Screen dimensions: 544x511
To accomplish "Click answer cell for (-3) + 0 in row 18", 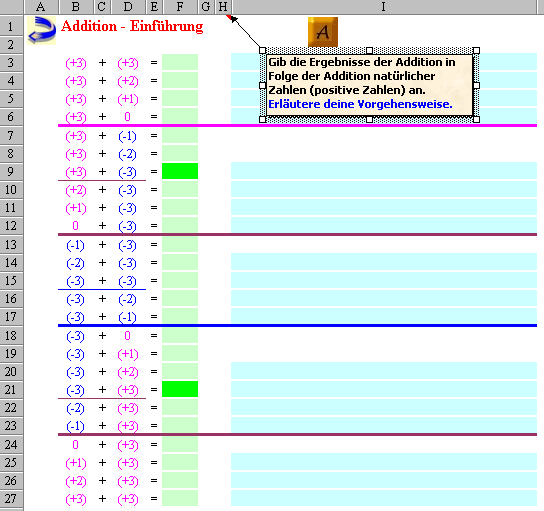I will 180,335.
